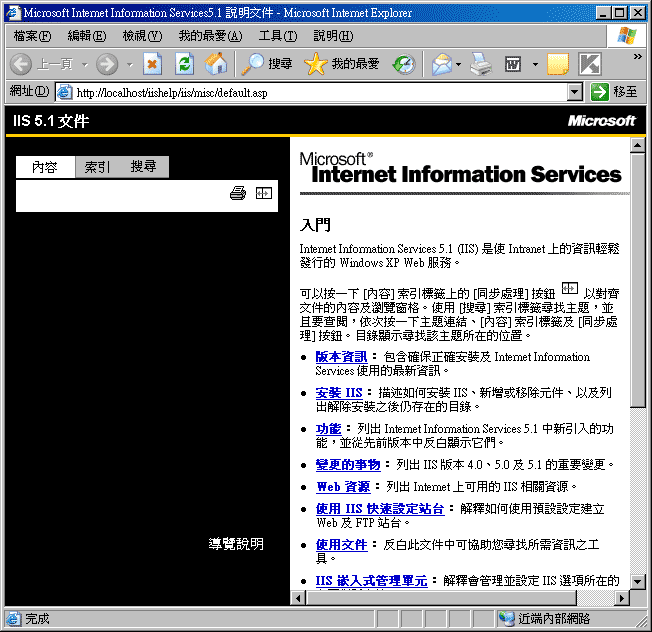Click the Windows flag logo
Image resolution: width=652 pixels, height=632 pixels.
[627, 35]
